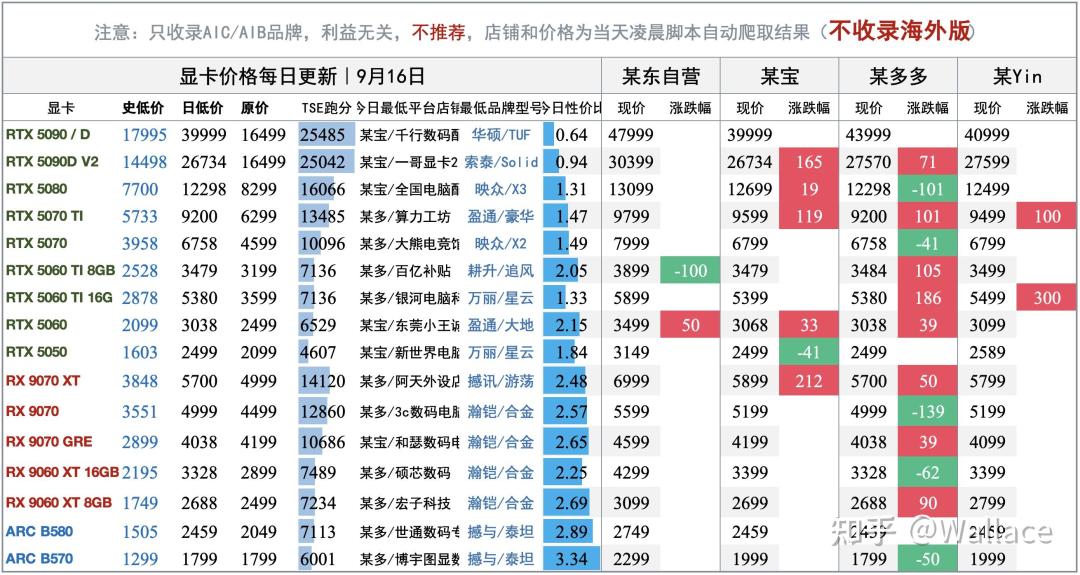Viewport: 1080px width, 575px height.
Task: Select the "RTX 5060 TI 16G" row label
Action: pos(61,297)
